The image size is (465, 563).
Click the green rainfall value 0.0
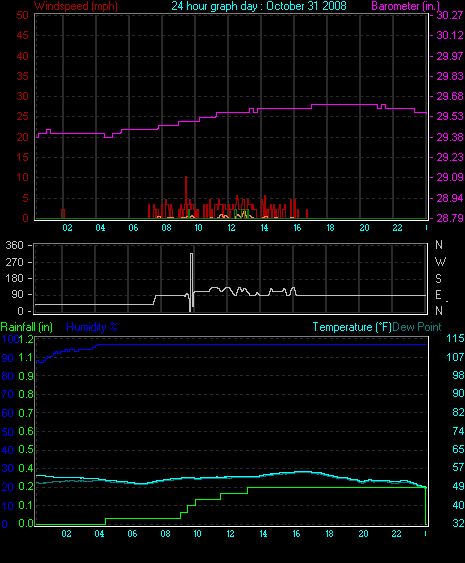pyautogui.click(x=26, y=524)
